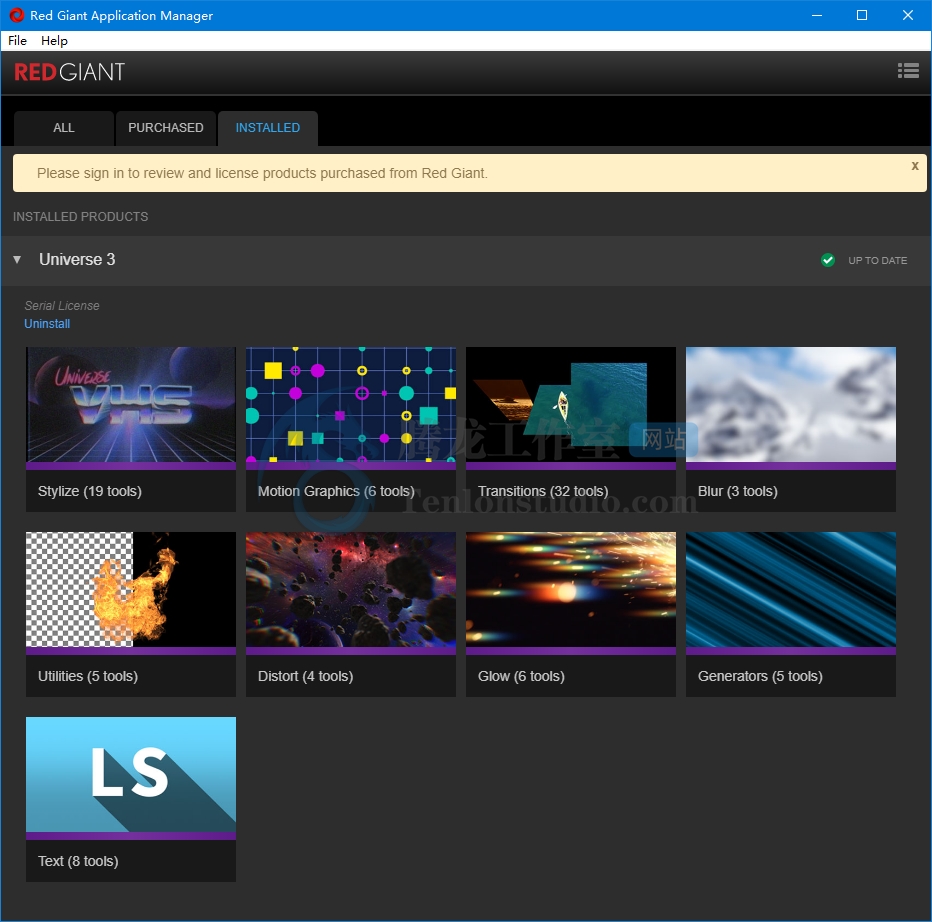This screenshot has width=932, height=922.
Task: Maximize the Application Manager window
Action: point(862,15)
